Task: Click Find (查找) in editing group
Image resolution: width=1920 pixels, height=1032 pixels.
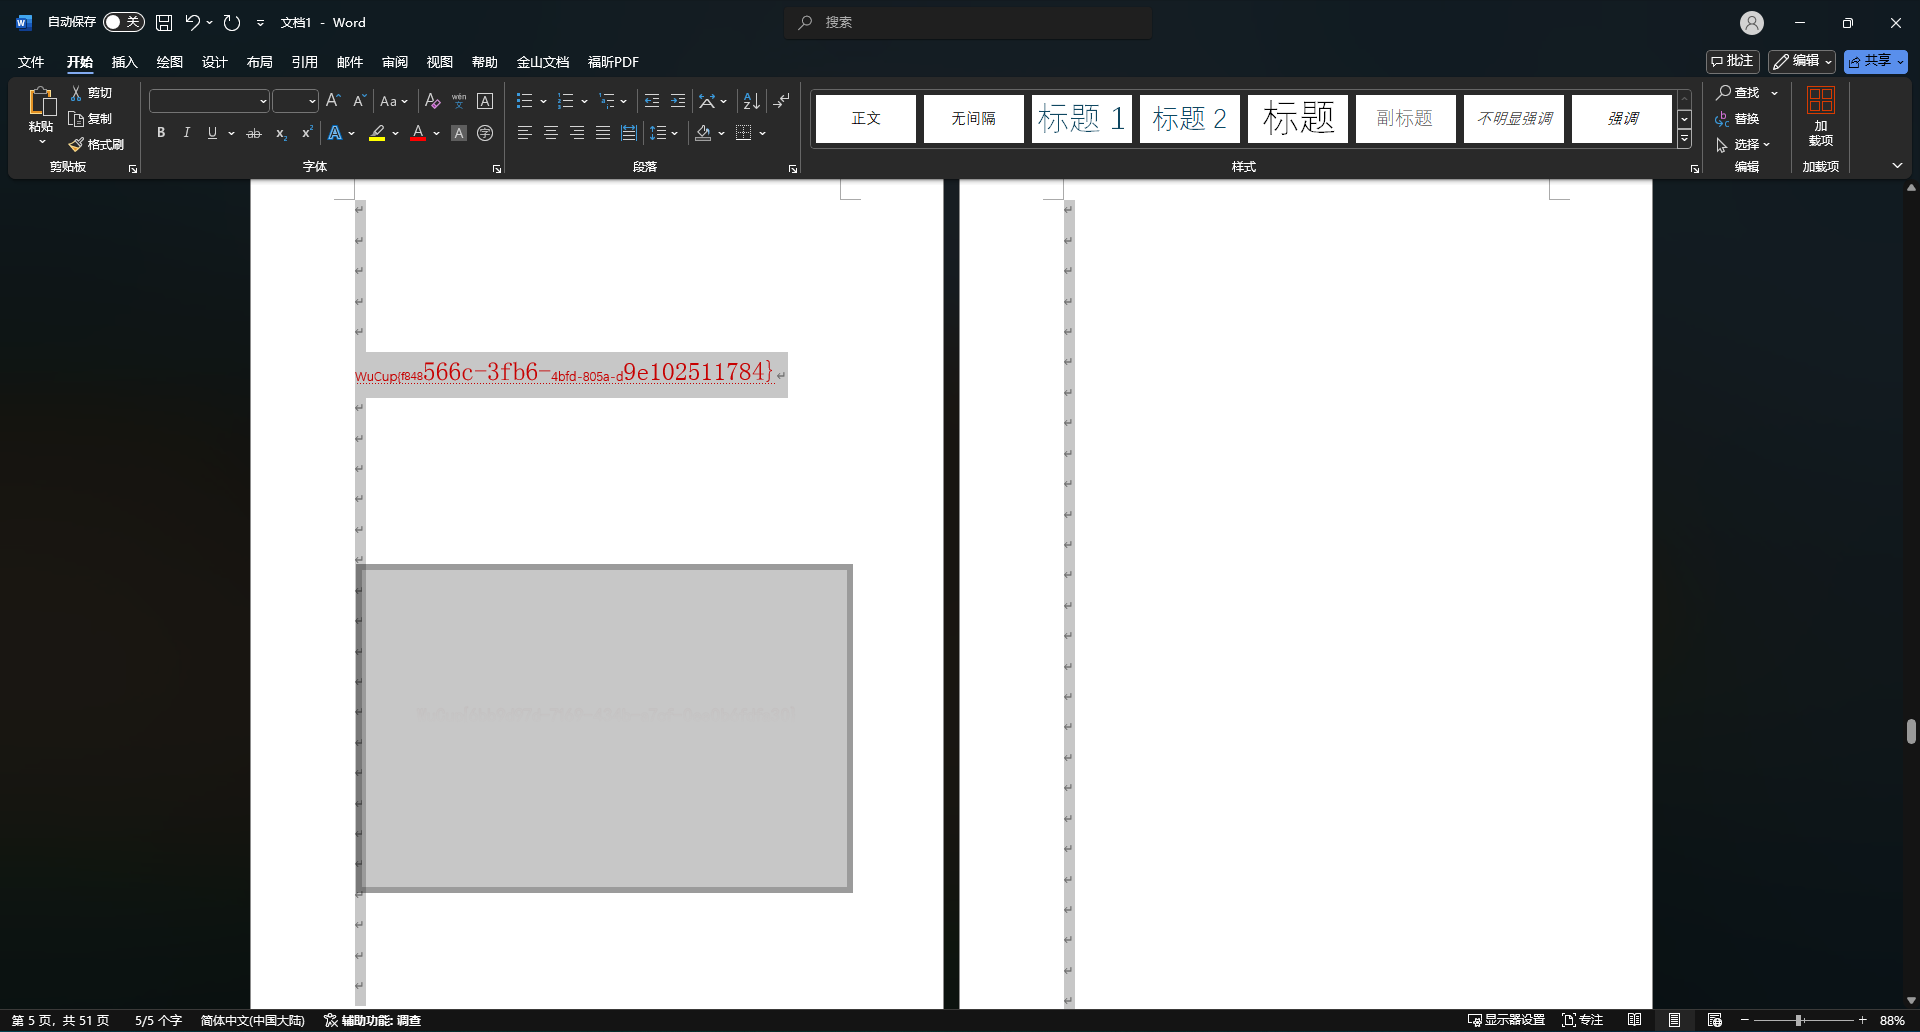Action: pos(1738,93)
